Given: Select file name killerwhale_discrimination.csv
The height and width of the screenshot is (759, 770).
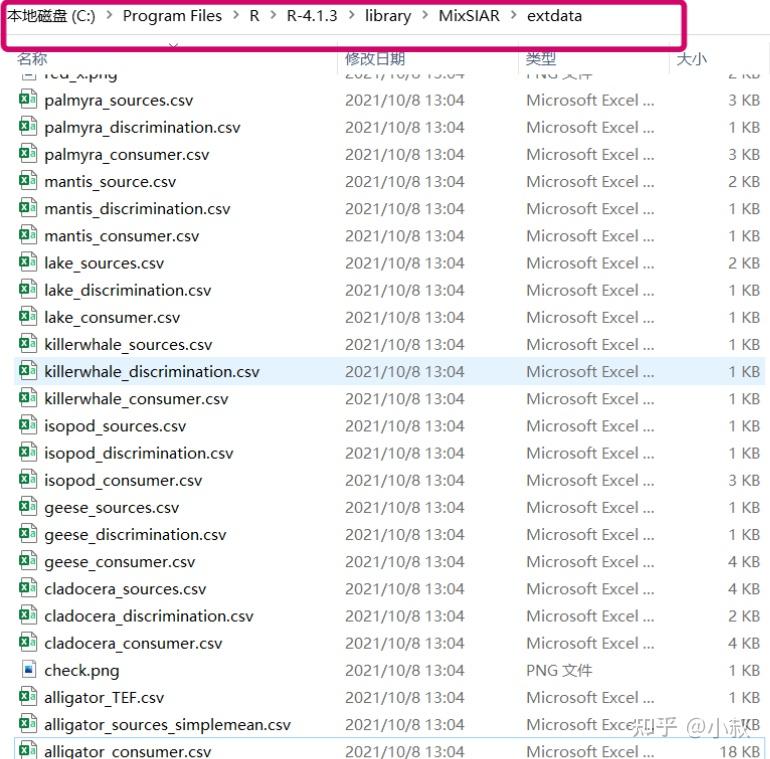Looking at the screenshot, I should (152, 372).
